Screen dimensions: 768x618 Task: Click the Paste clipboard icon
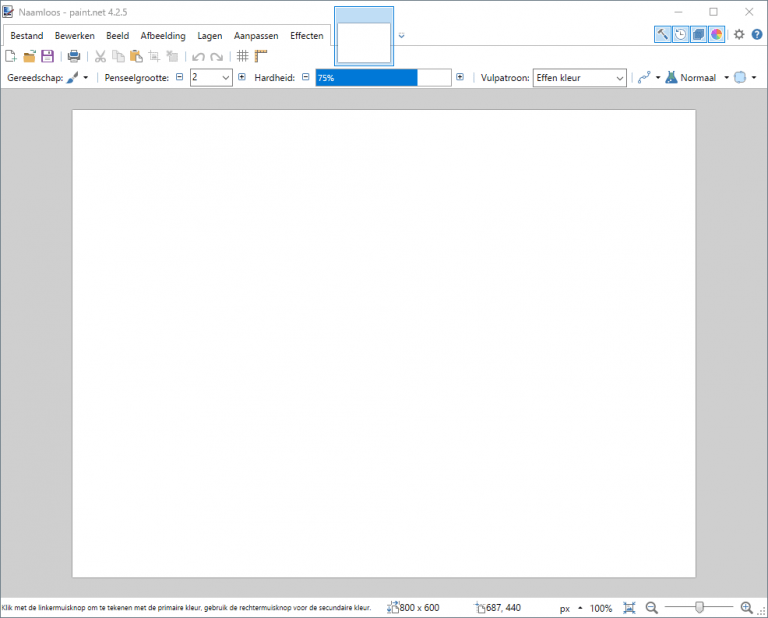point(136,56)
